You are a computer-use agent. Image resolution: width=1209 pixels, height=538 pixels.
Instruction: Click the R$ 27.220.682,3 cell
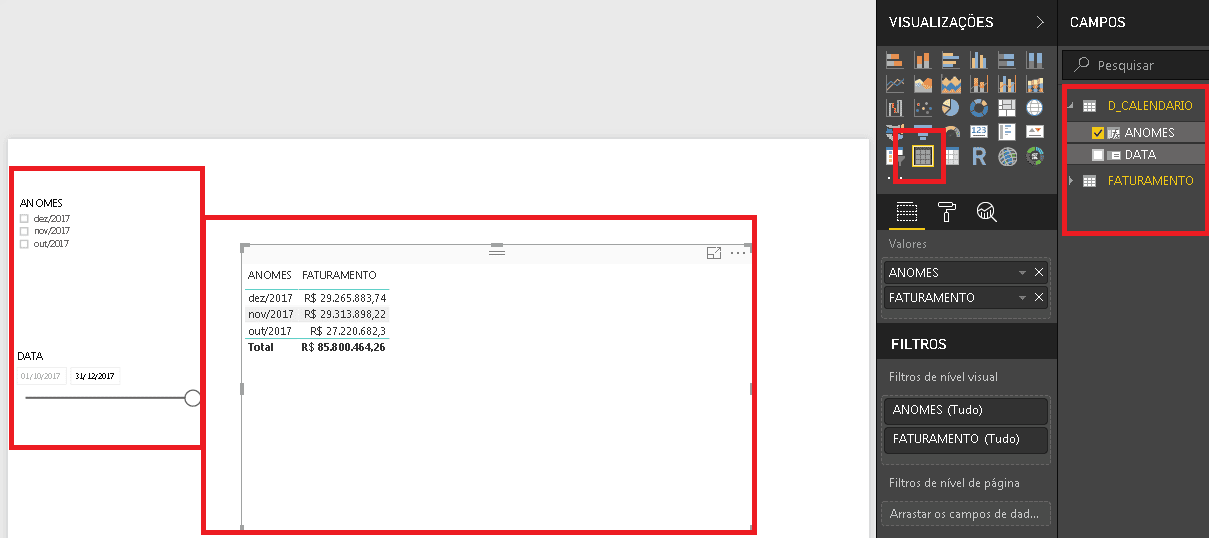[348, 331]
